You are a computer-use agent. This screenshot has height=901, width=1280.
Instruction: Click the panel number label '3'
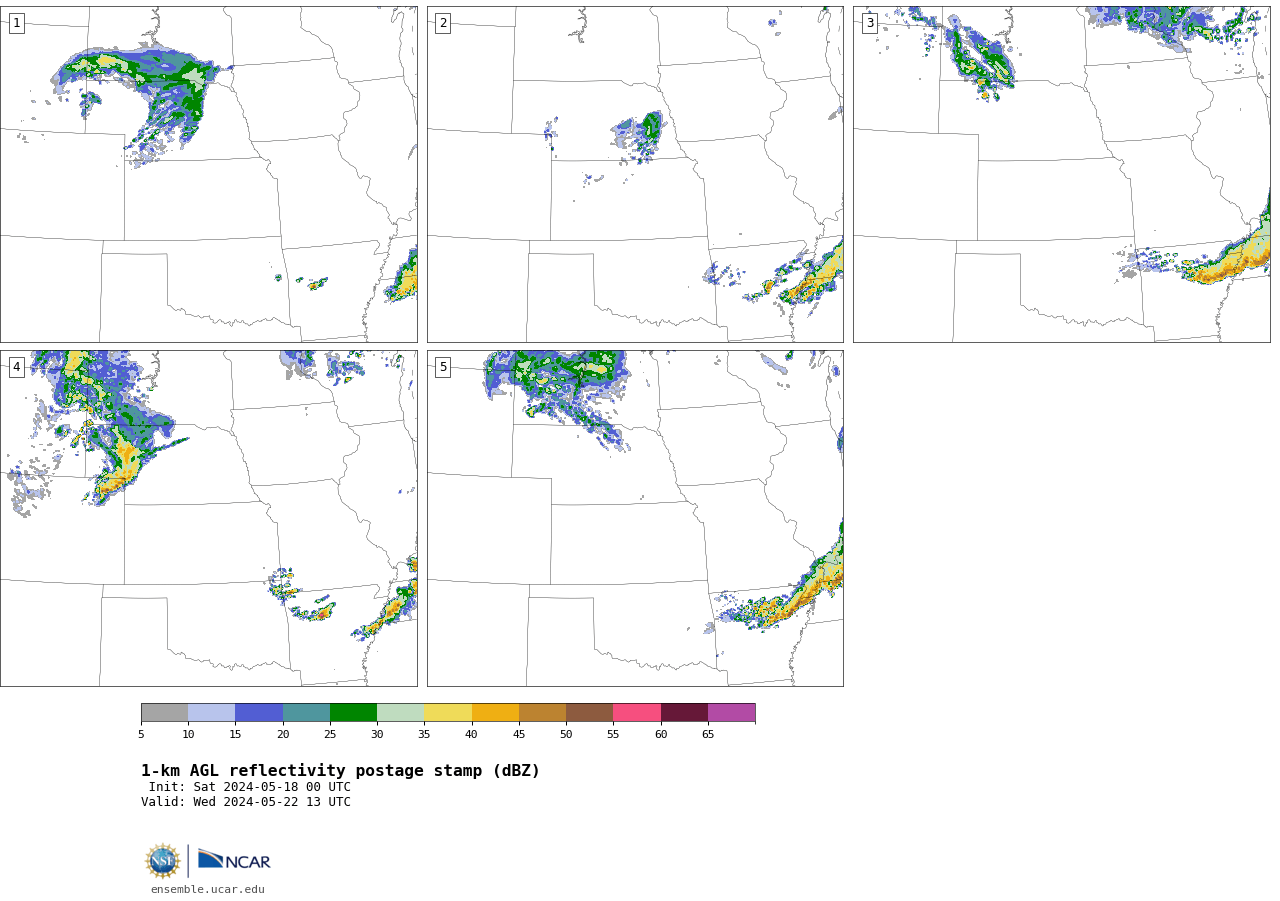[869, 23]
